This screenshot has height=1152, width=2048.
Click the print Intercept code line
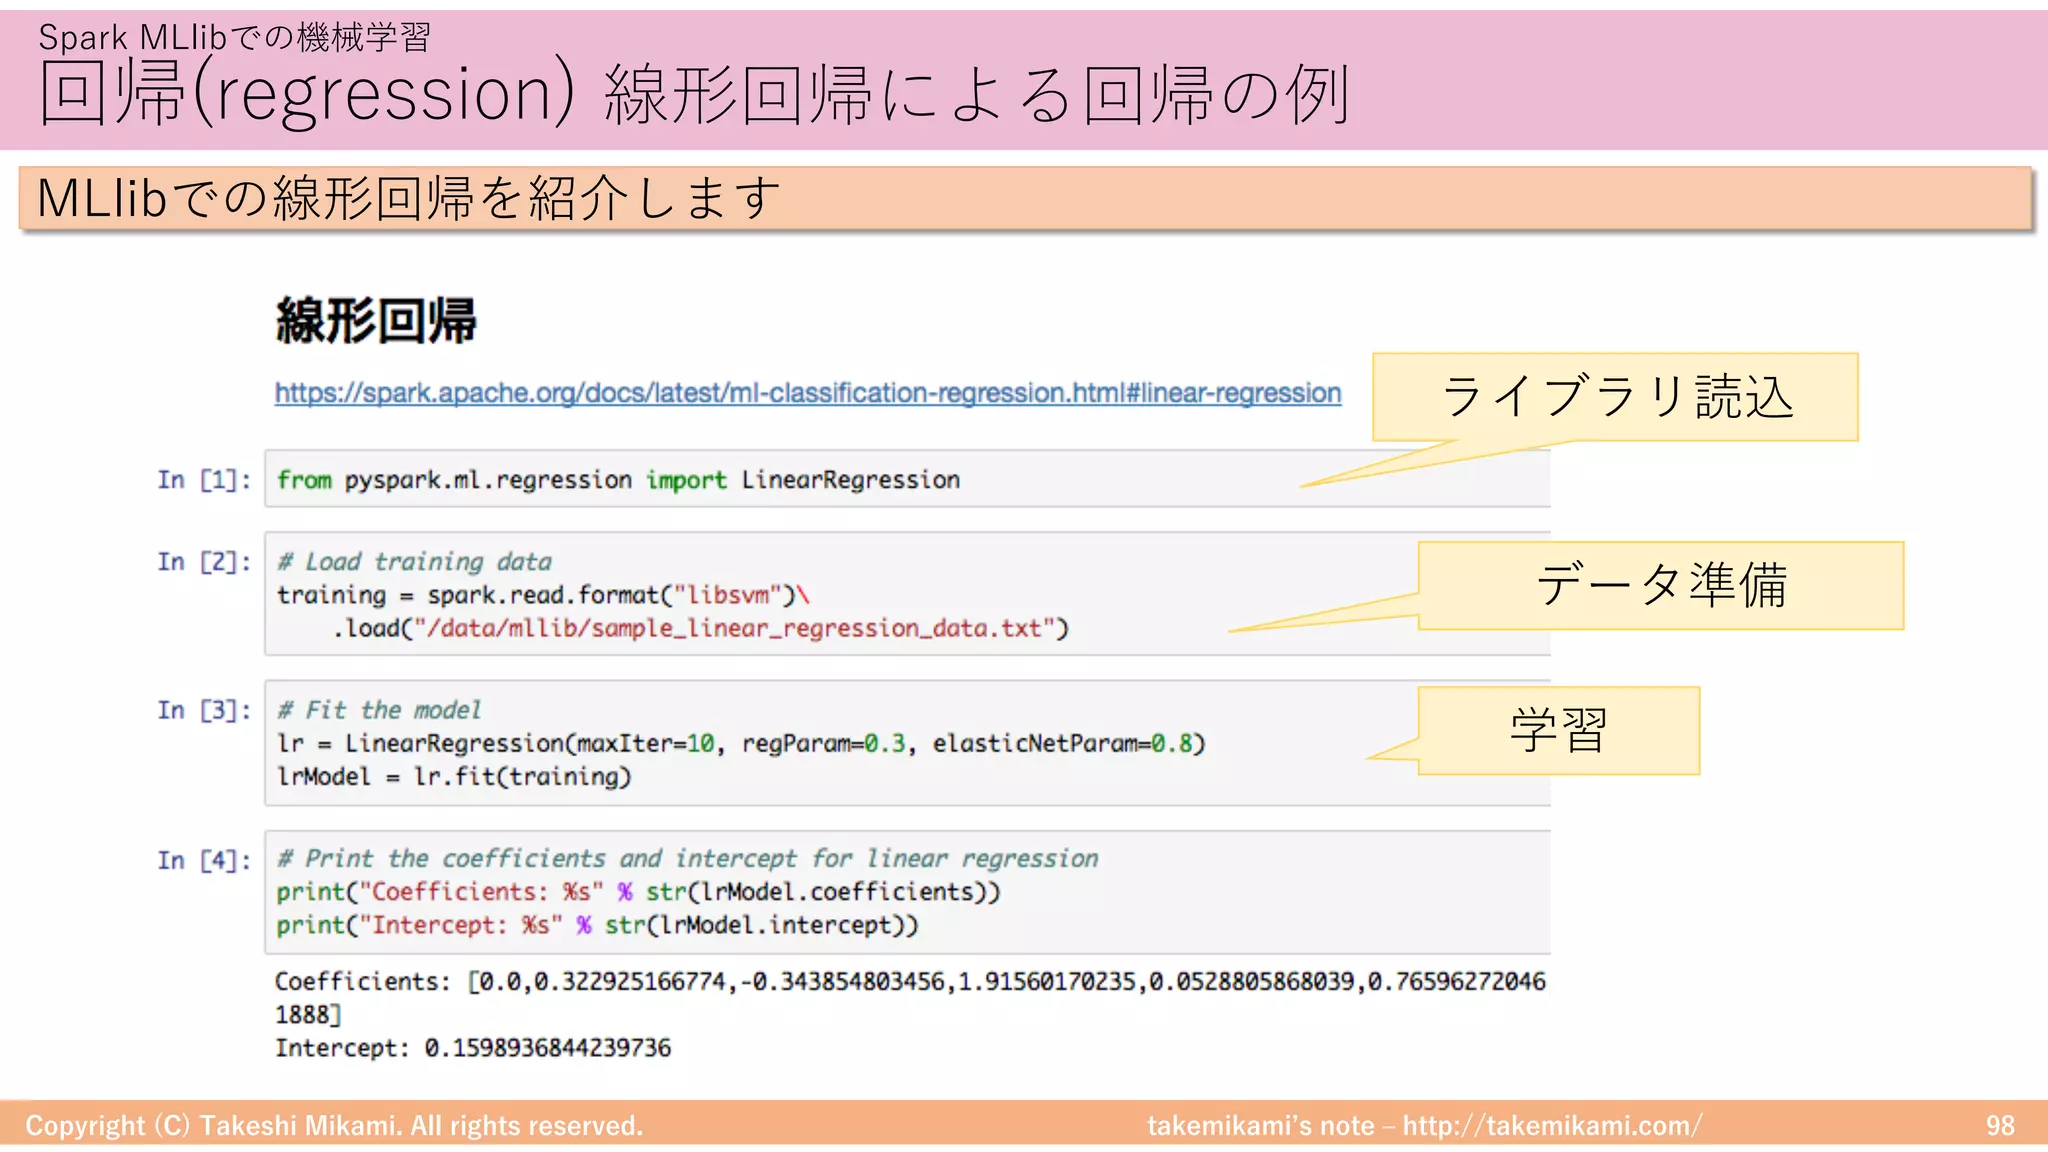pos(597,925)
